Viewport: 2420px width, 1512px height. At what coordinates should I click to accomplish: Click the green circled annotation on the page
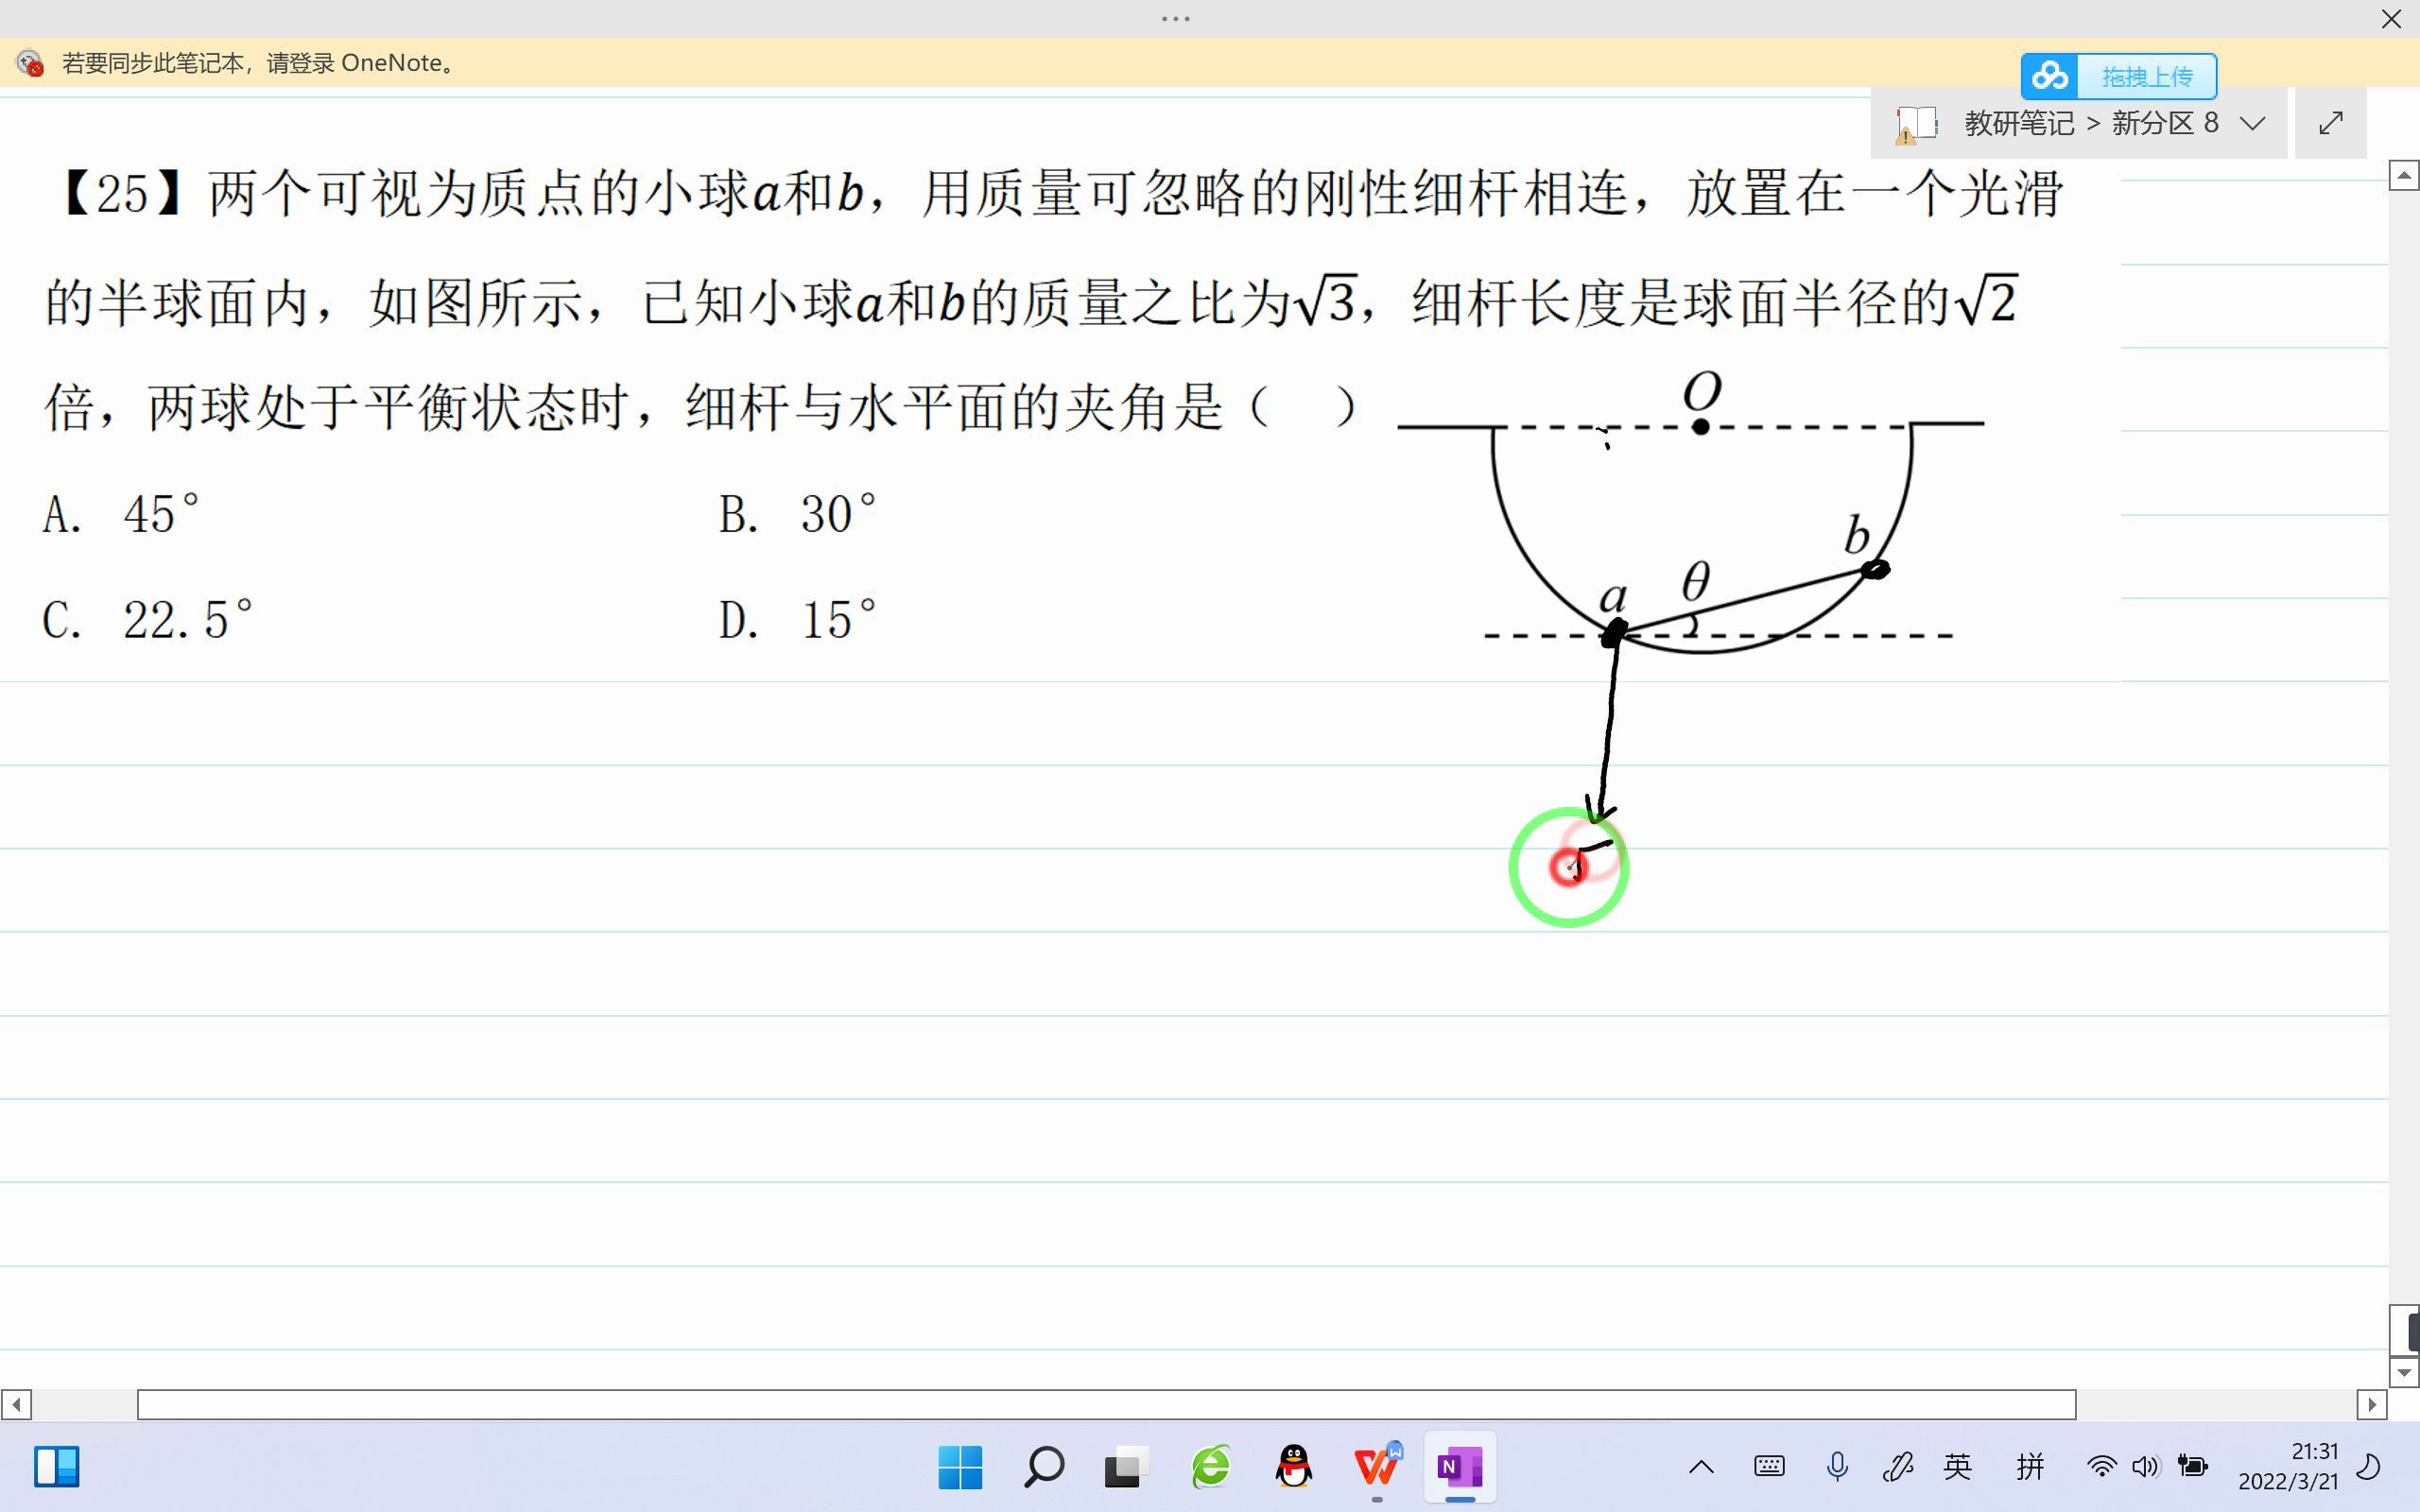(x=1568, y=866)
